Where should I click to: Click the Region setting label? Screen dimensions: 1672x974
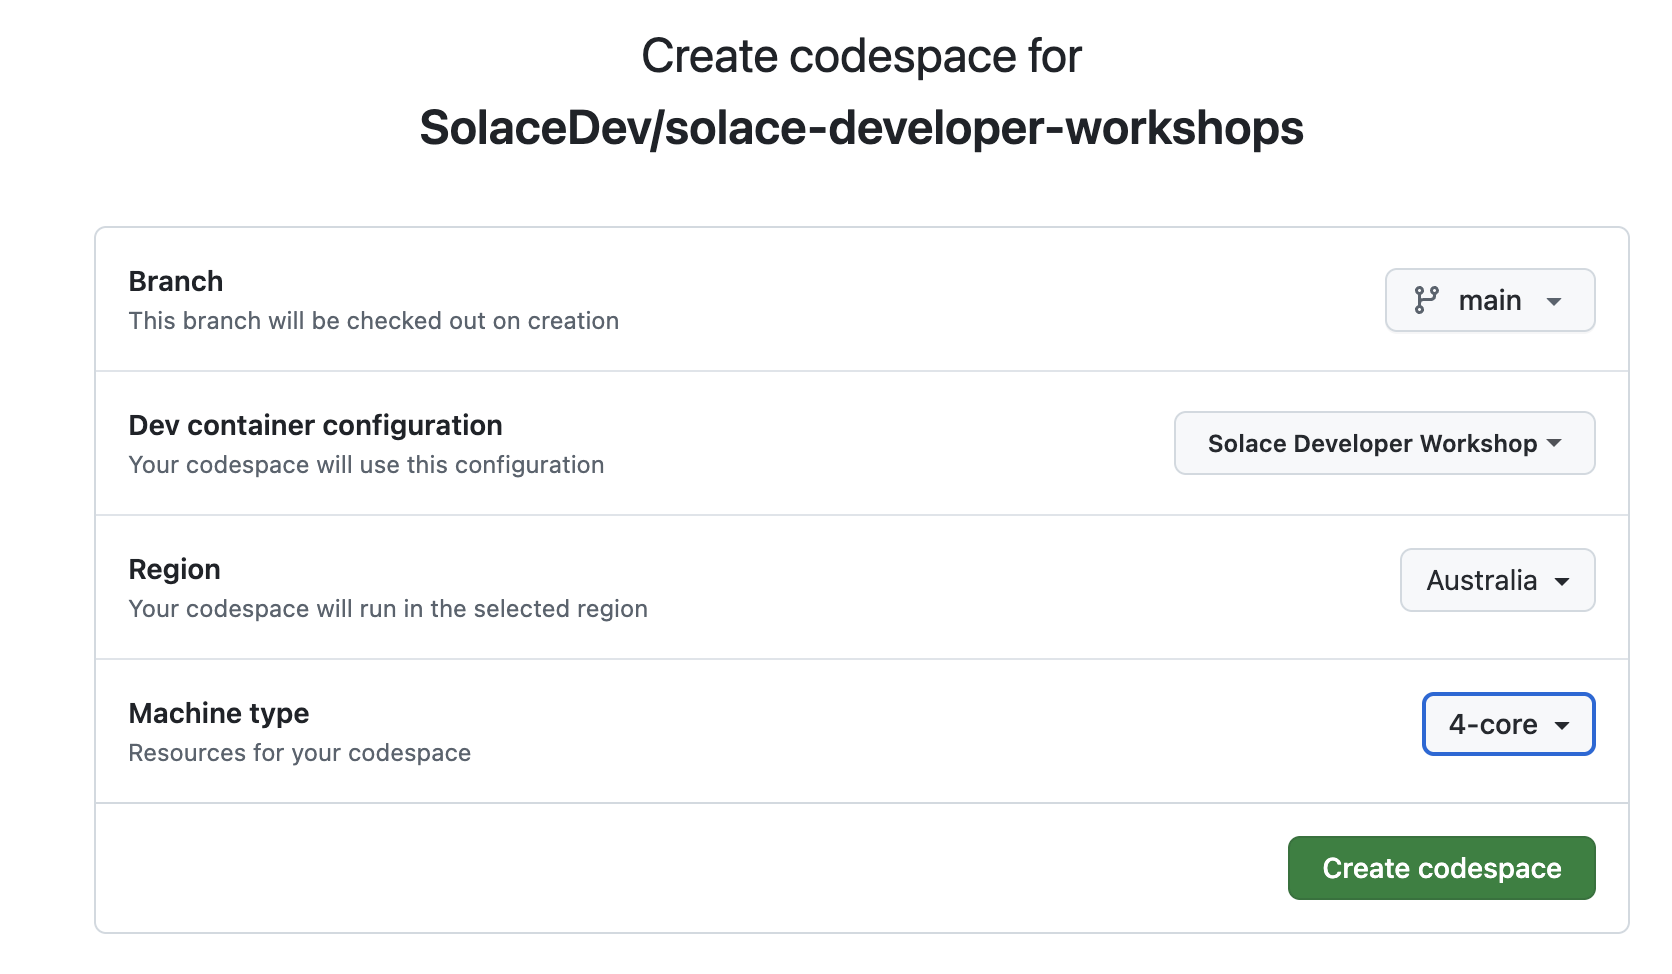click(x=174, y=569)
